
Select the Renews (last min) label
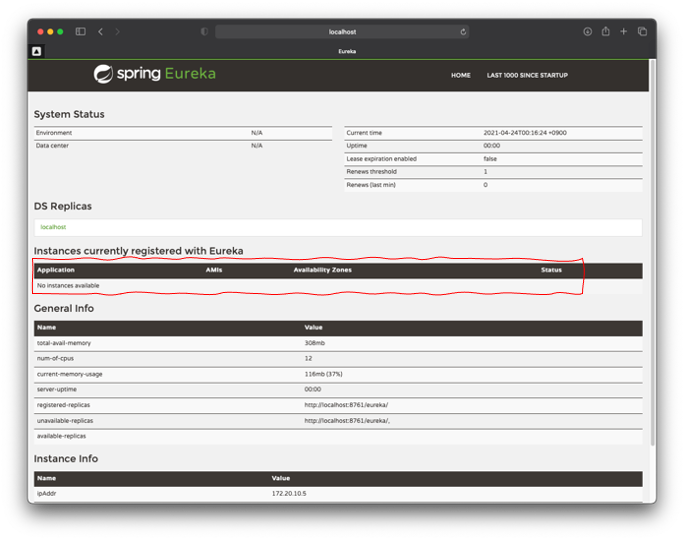pyautogui.click(x=371, y=185)
